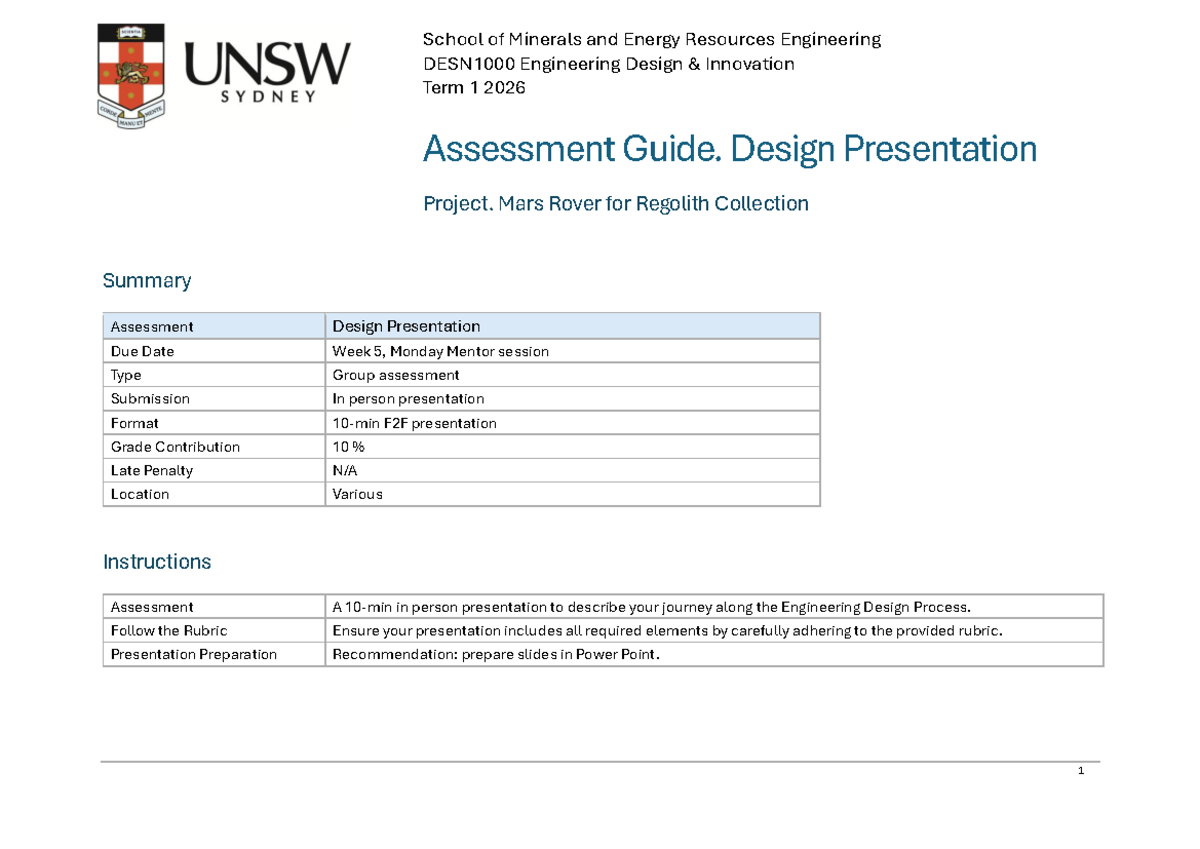Screen dimensions: 1200x849
Task: Click 'Assessment' cell in Instructions table
Action: [214, 607]
